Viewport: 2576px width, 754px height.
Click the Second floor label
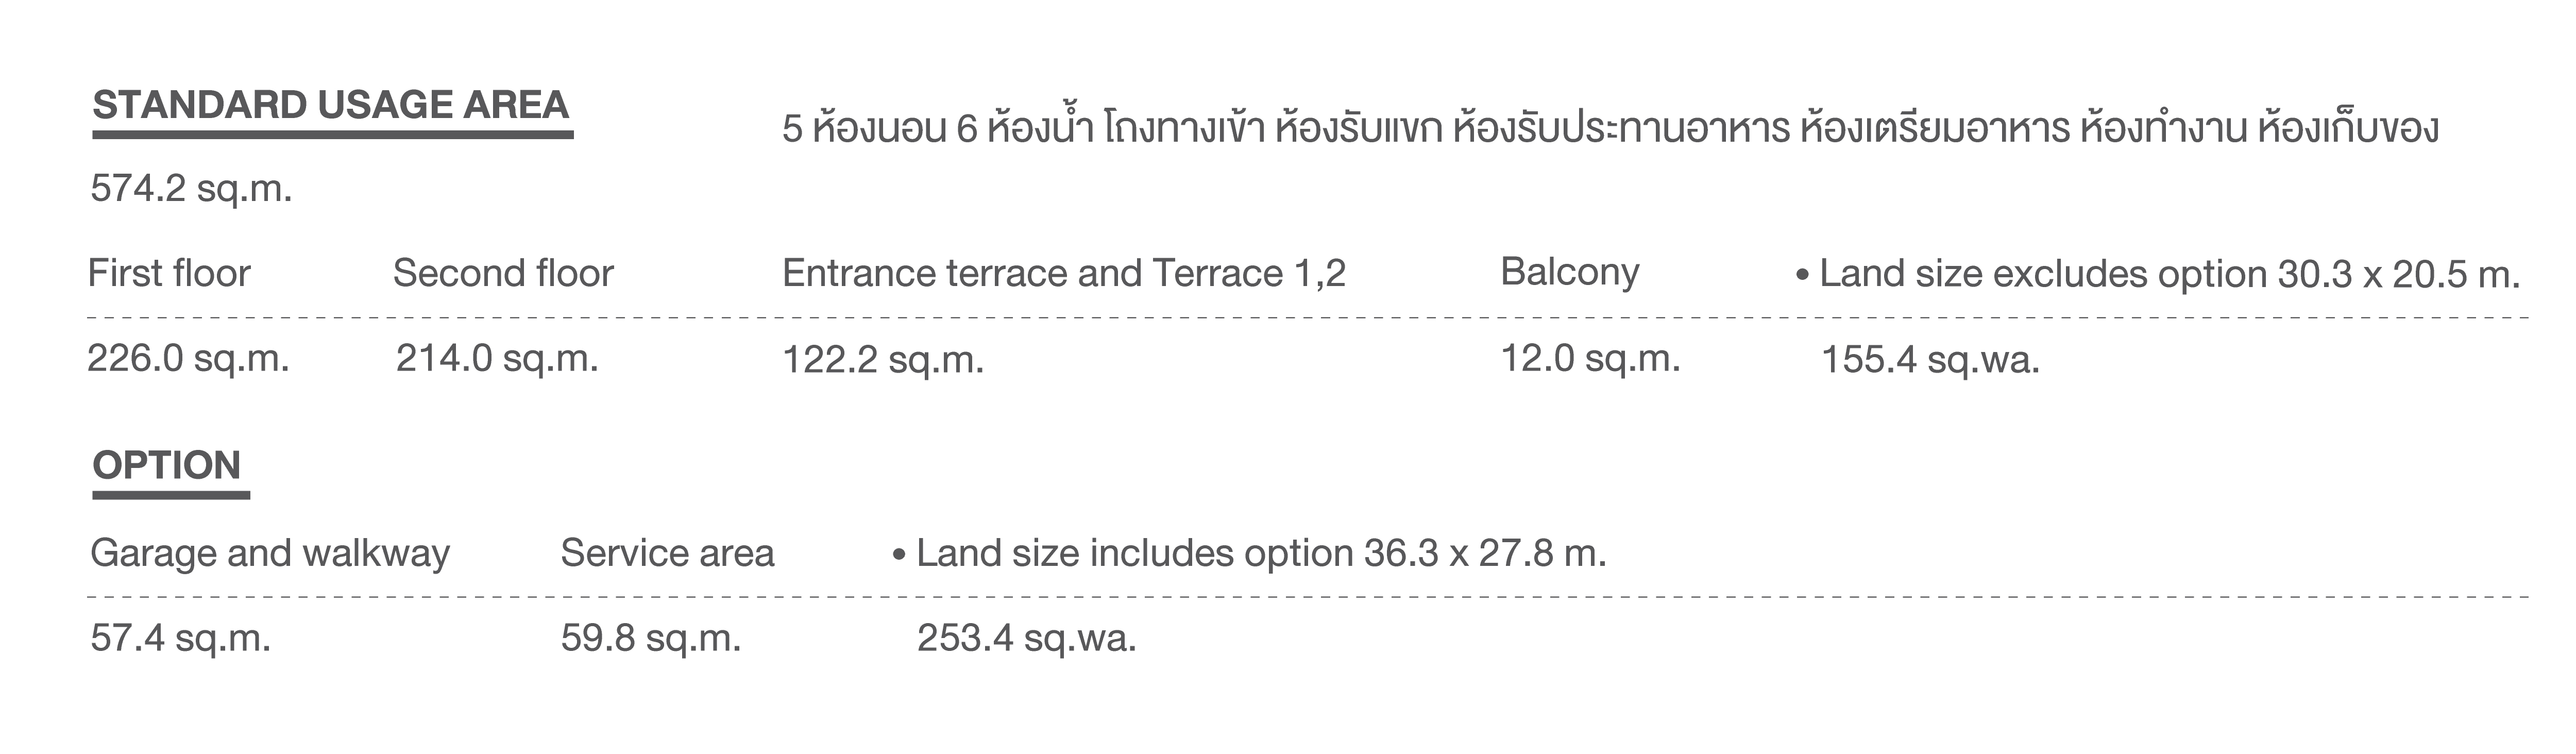pyautogui.click(x=503, y=273)
